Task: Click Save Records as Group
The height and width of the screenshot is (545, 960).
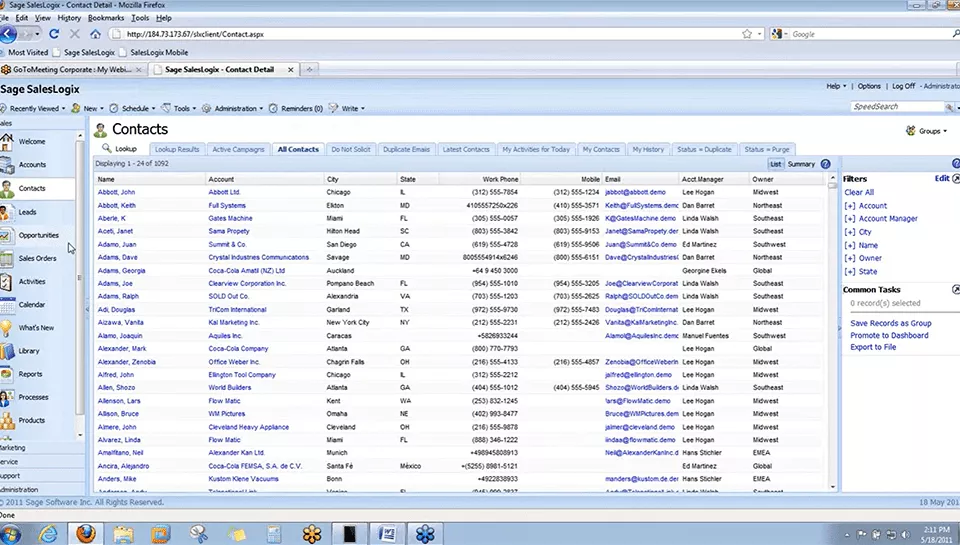Action: pos(891,323)
